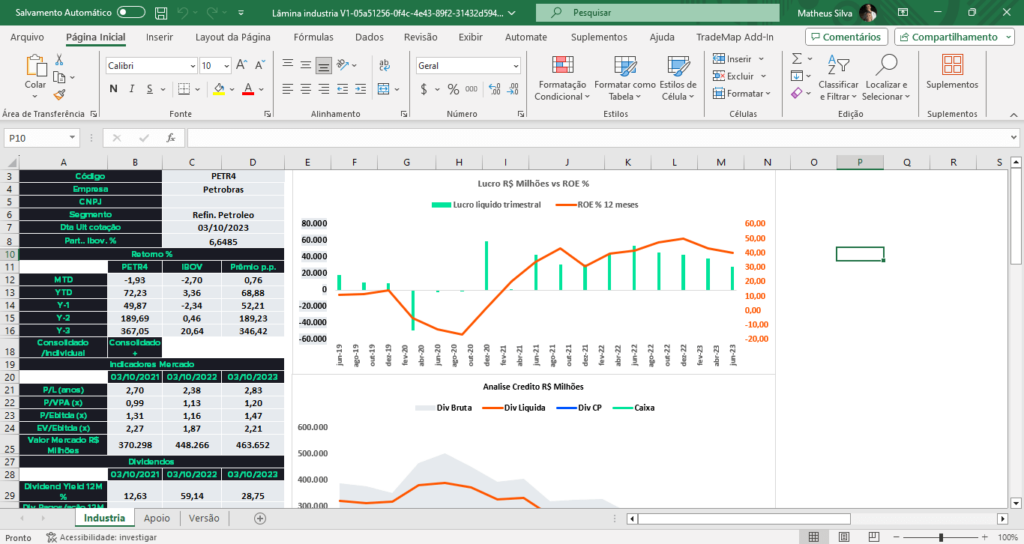Click the Copy icon in clipboard group
The height and width of the screenshot is (544, 1024).
point(59,77)
